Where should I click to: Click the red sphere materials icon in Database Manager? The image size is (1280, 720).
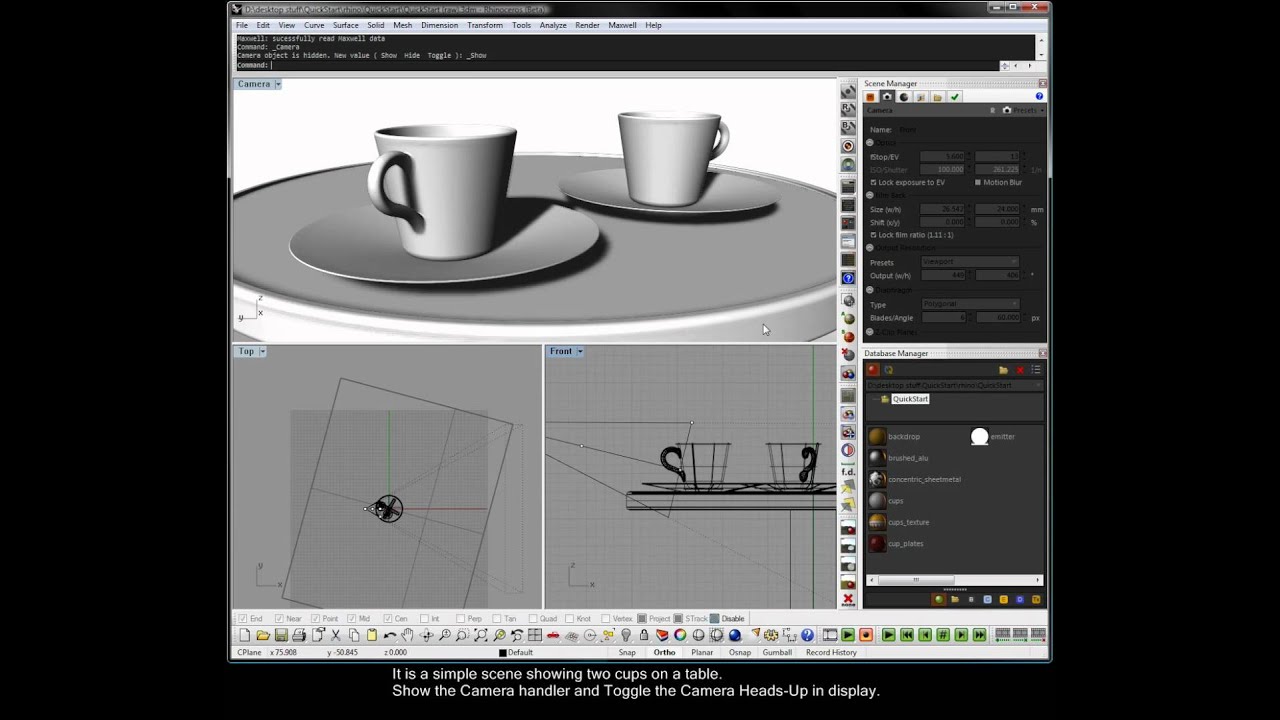[x=873, y=370]
